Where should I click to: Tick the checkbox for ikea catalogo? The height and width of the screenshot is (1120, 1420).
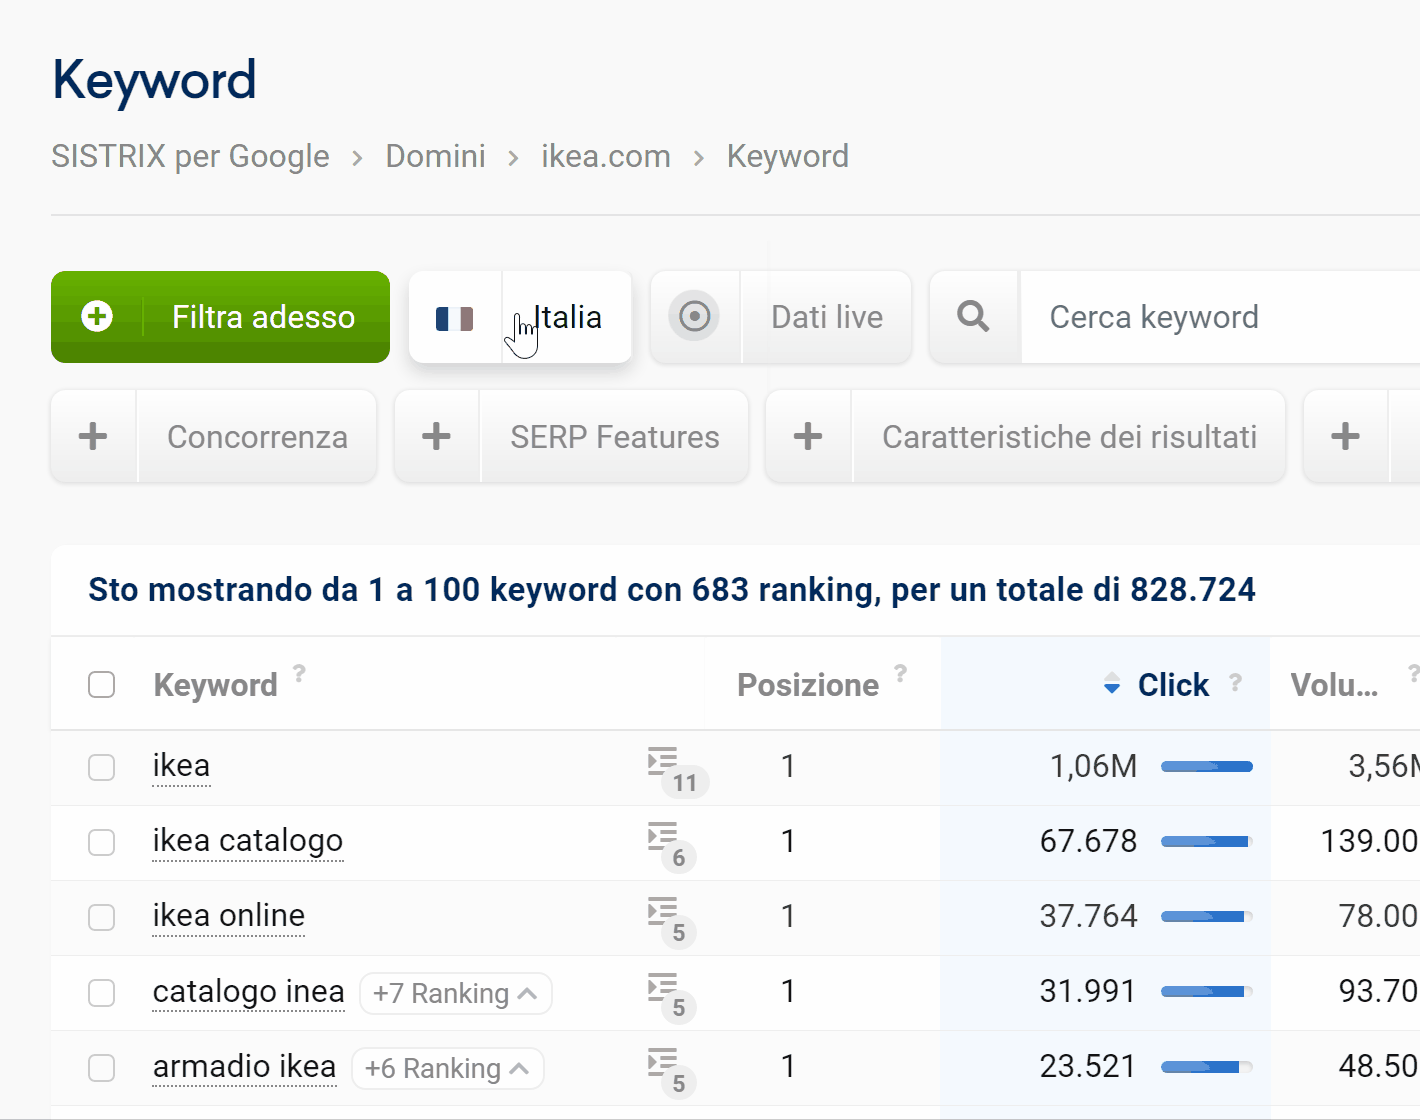point(102,842)
